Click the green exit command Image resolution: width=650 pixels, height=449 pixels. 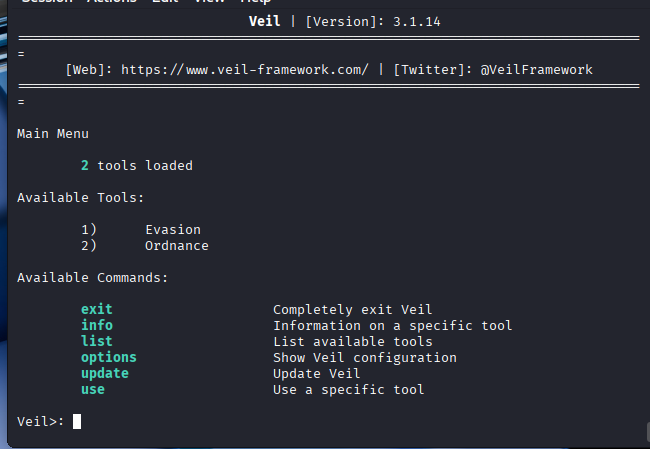point(97,310)
